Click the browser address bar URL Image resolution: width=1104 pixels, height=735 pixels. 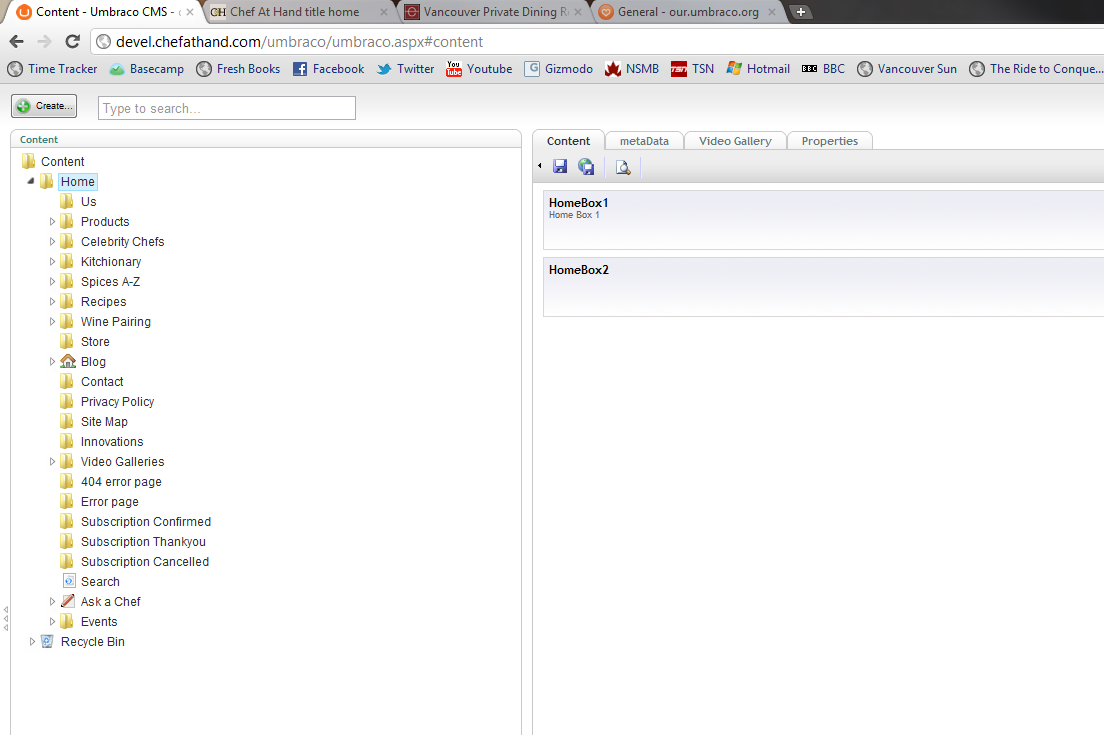tap(299, 42)
